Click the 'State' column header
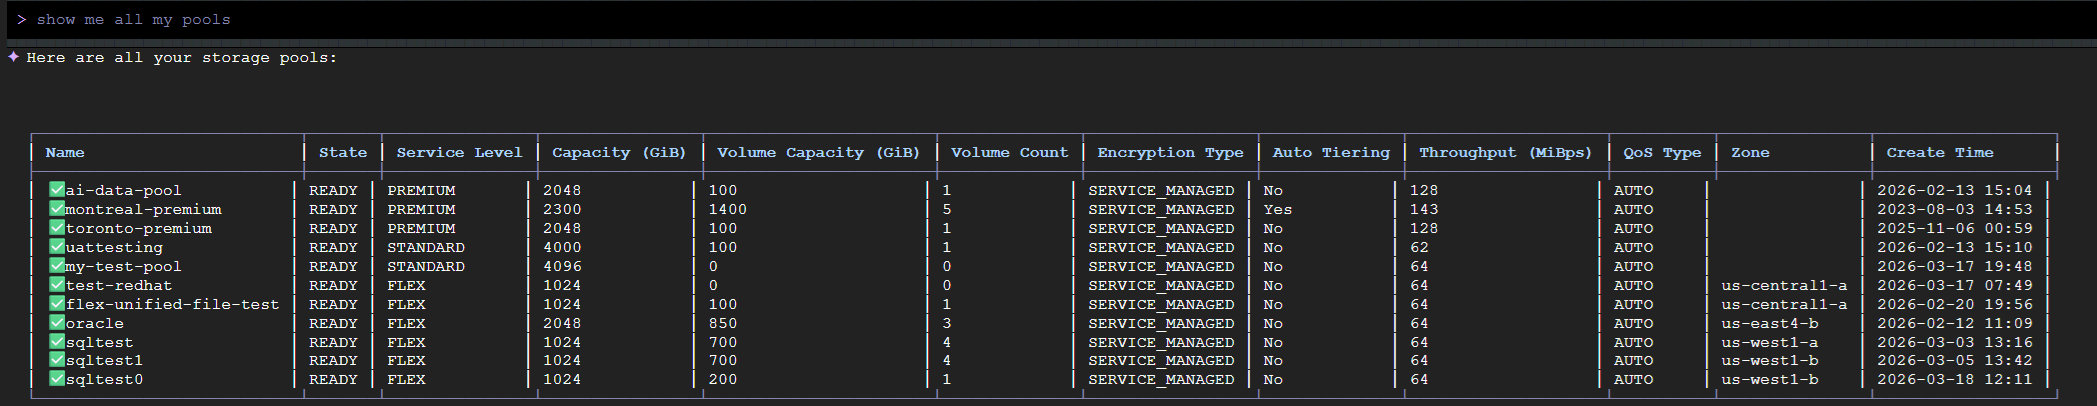2097x406 pixels. (343, 152)
